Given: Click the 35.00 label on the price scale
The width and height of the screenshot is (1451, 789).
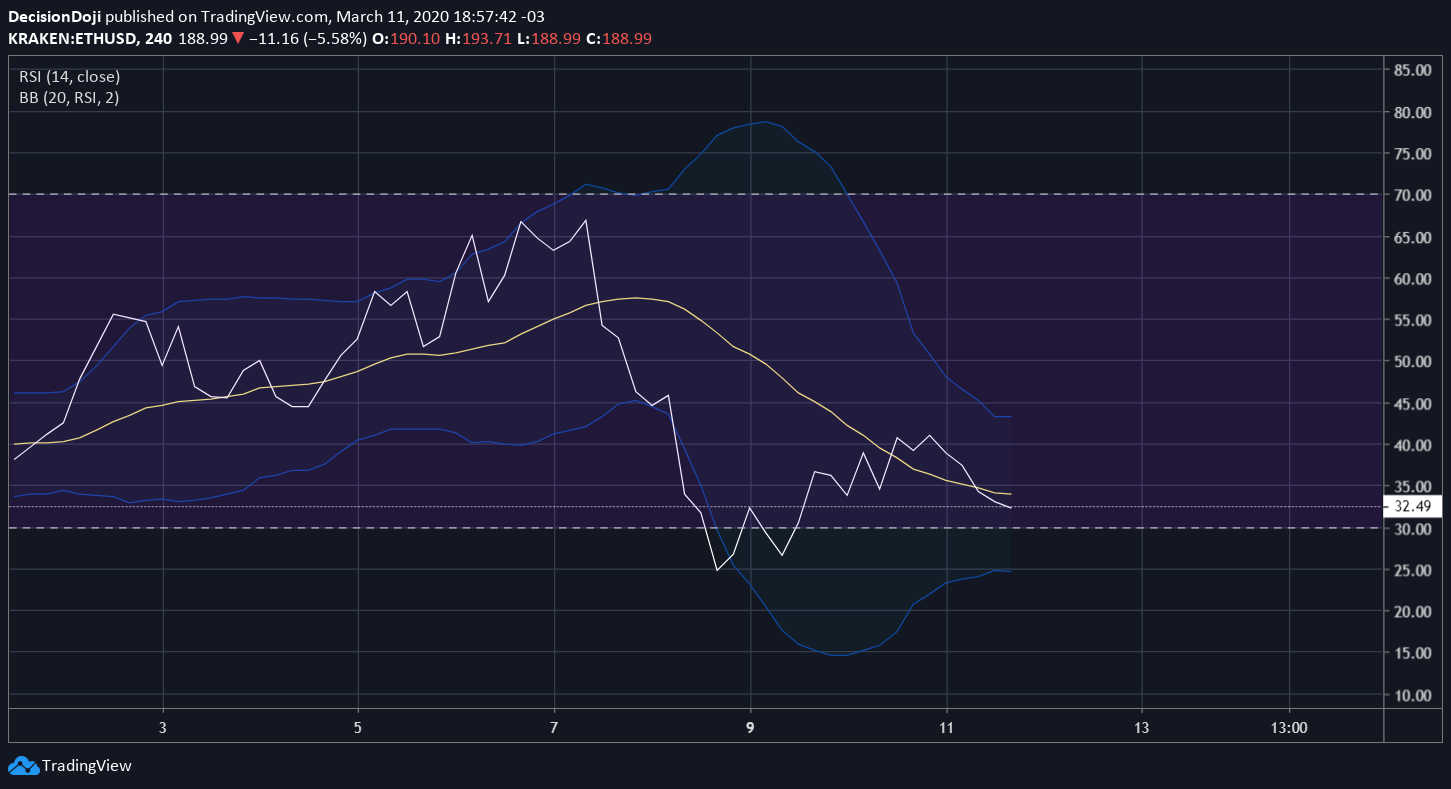Looking at the screenshot, I should pyautogui.click(x=1411, y=486).
